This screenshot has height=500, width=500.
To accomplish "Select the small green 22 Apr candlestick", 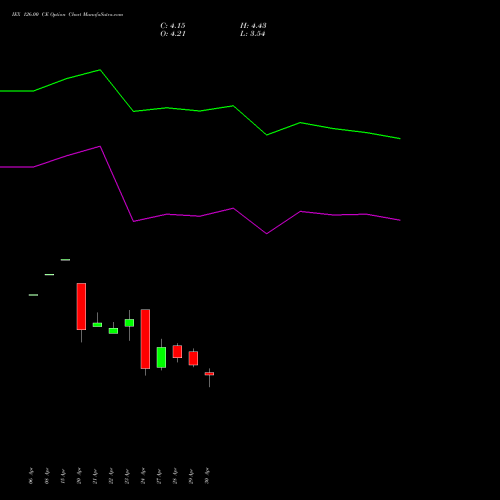I will coord(113,331).
